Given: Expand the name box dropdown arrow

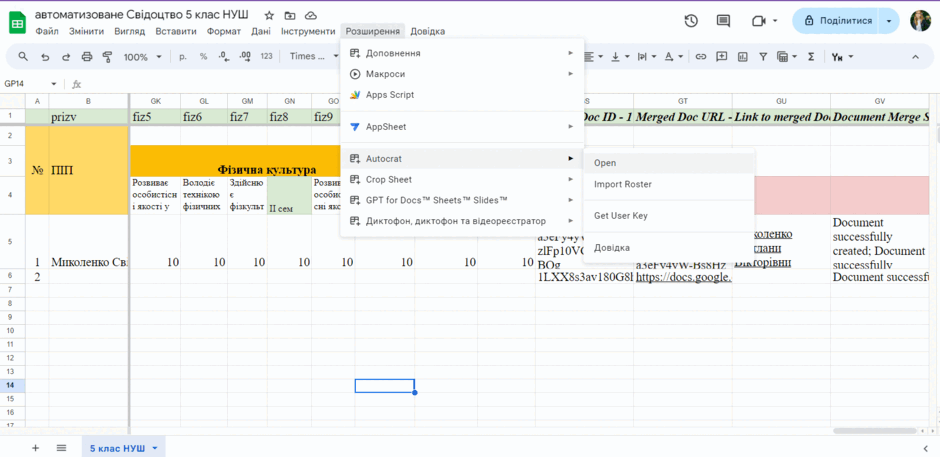Looking at the screenshot, I should 53,84.
